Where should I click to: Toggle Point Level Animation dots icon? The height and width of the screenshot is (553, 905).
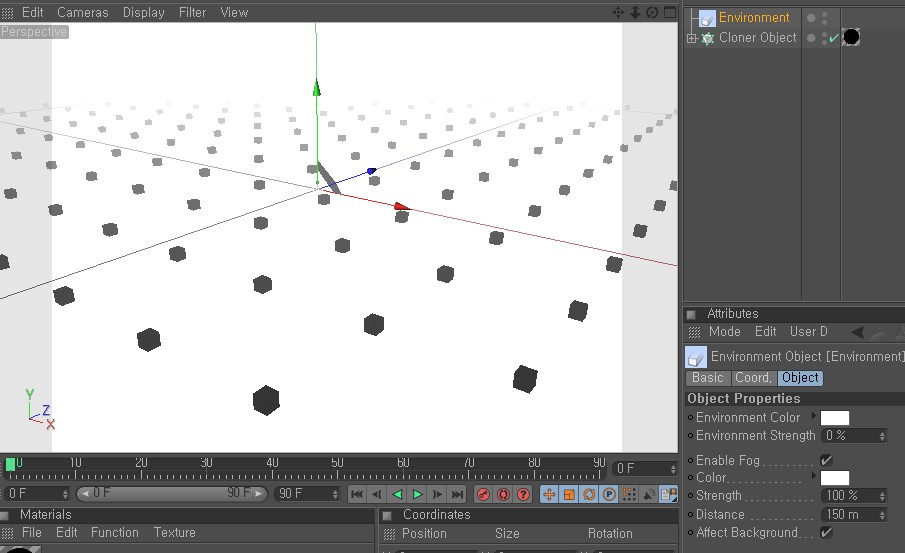[629, 494]
